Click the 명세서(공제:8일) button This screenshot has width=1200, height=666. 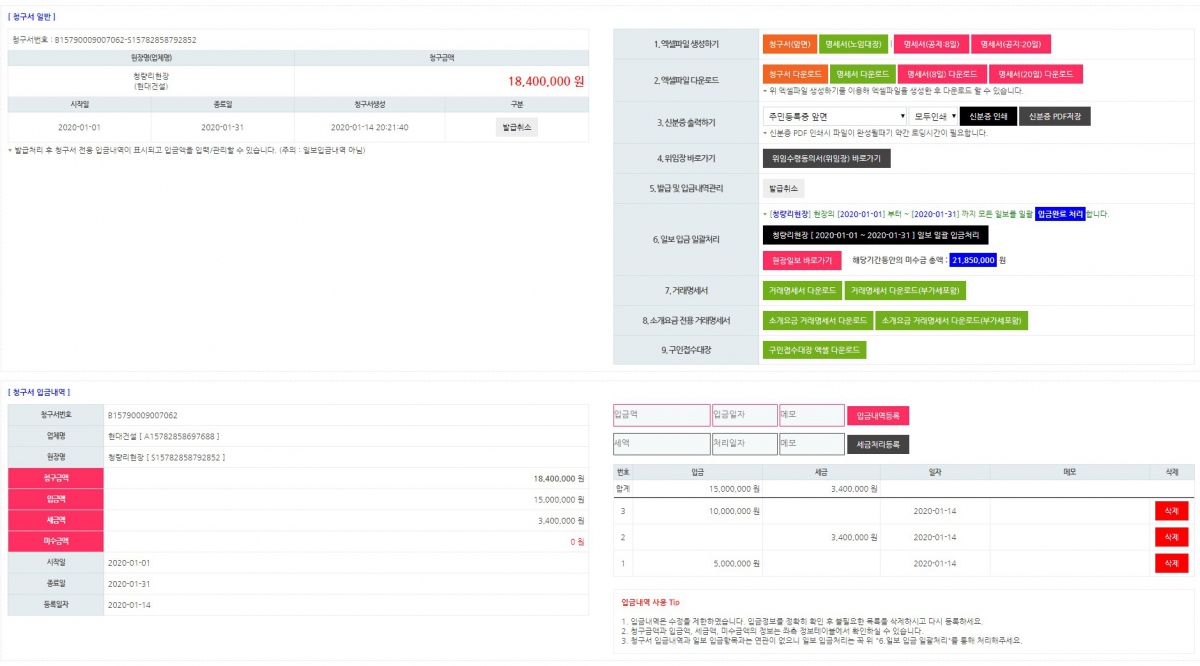tap(930, 44)
